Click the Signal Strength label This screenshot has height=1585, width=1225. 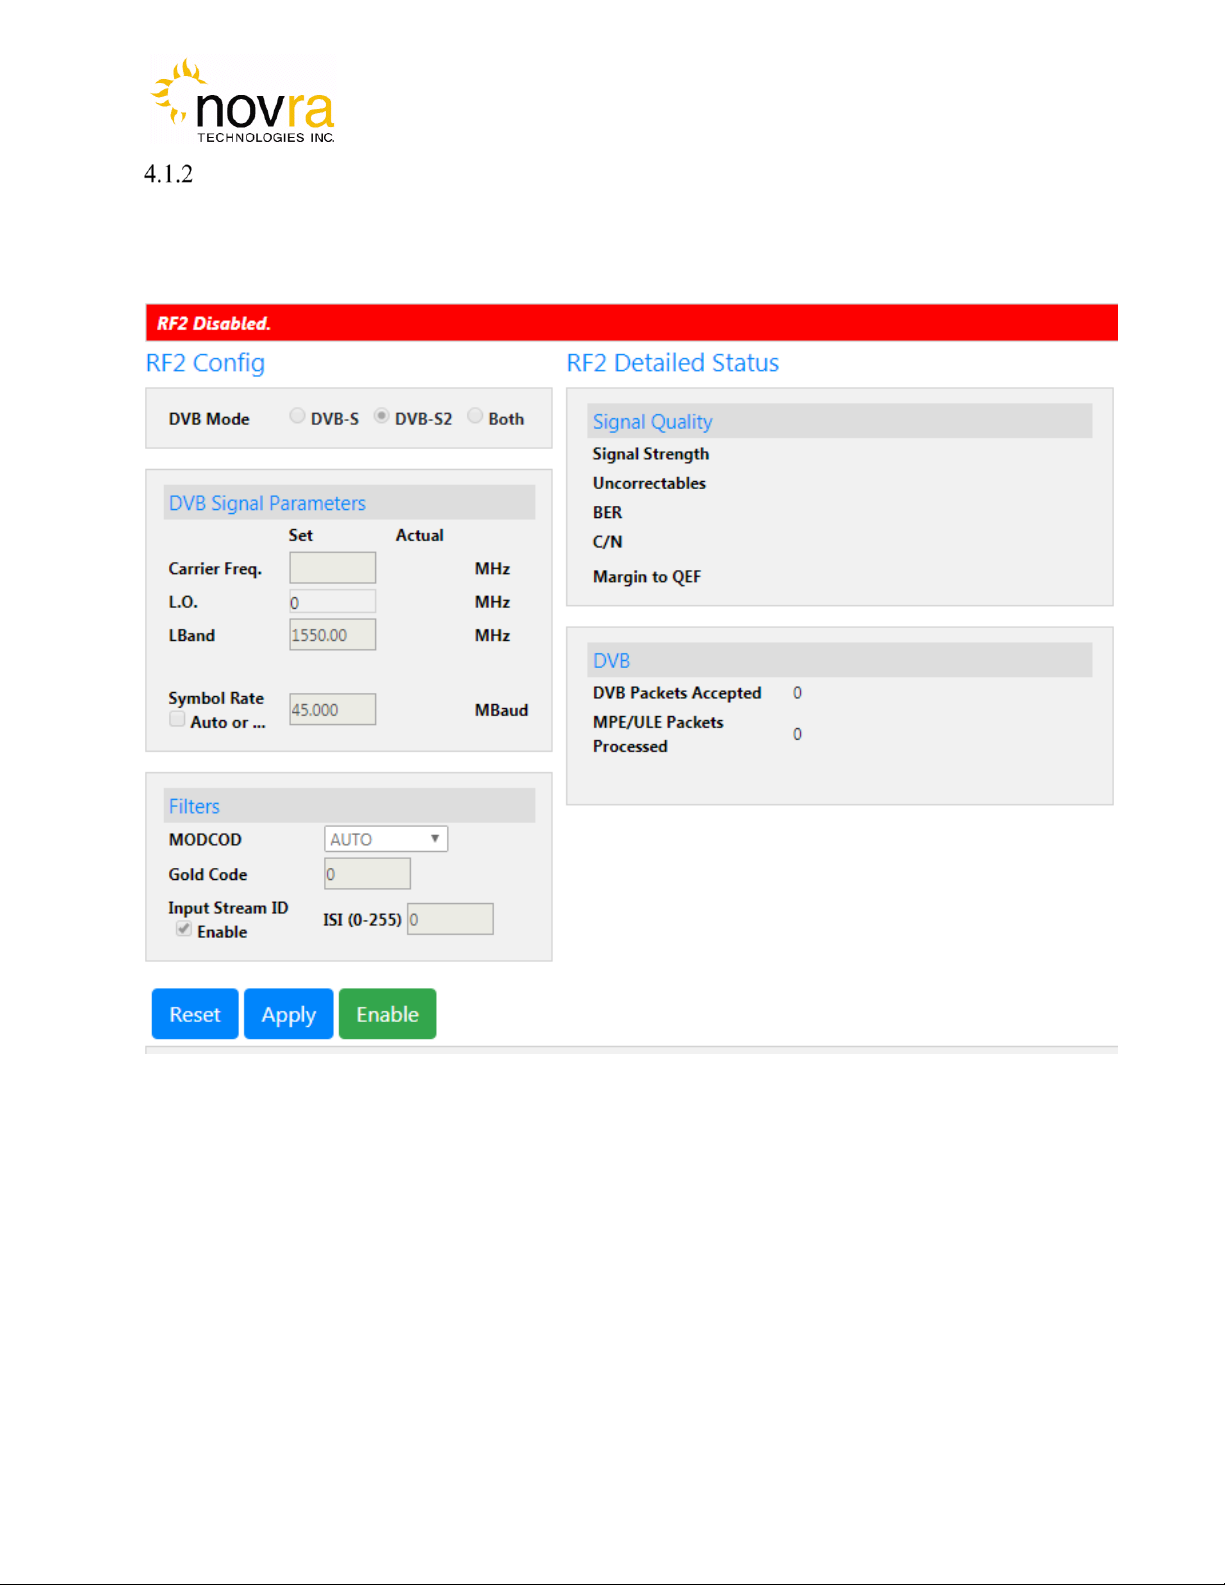pos(651,454)
